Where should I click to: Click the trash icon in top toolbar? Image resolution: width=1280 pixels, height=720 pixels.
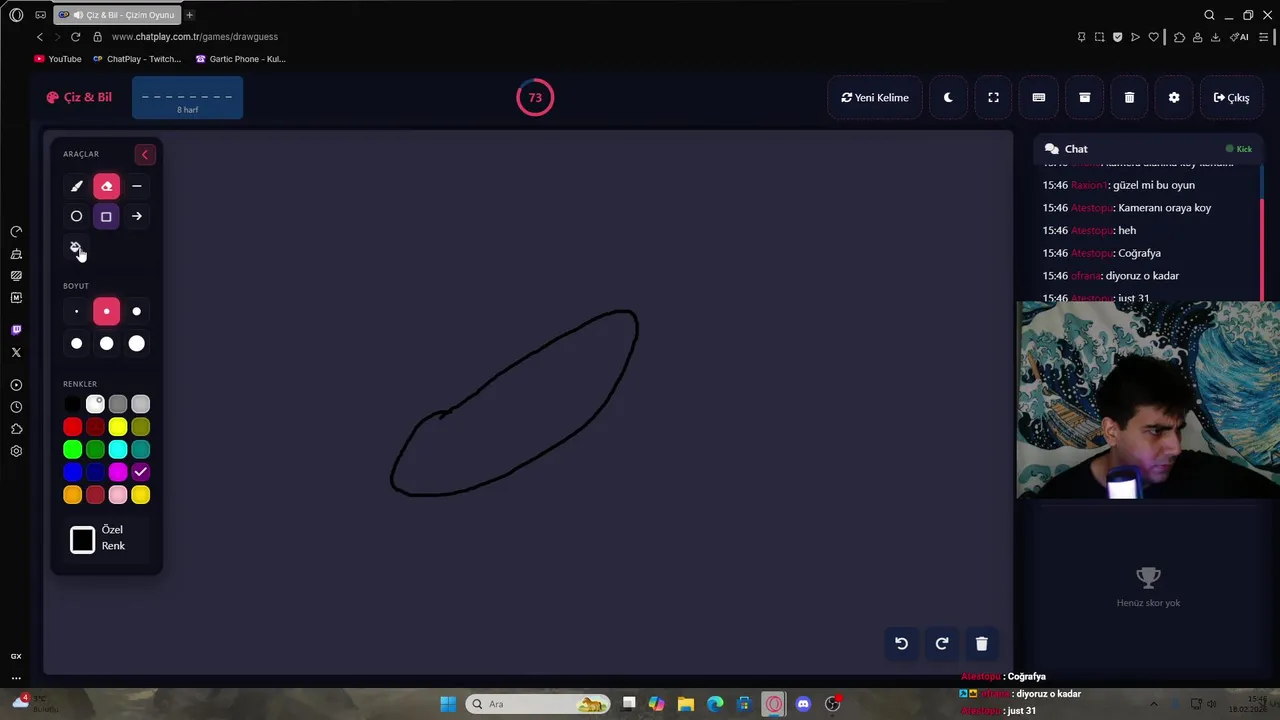[x=1129, y=98]
